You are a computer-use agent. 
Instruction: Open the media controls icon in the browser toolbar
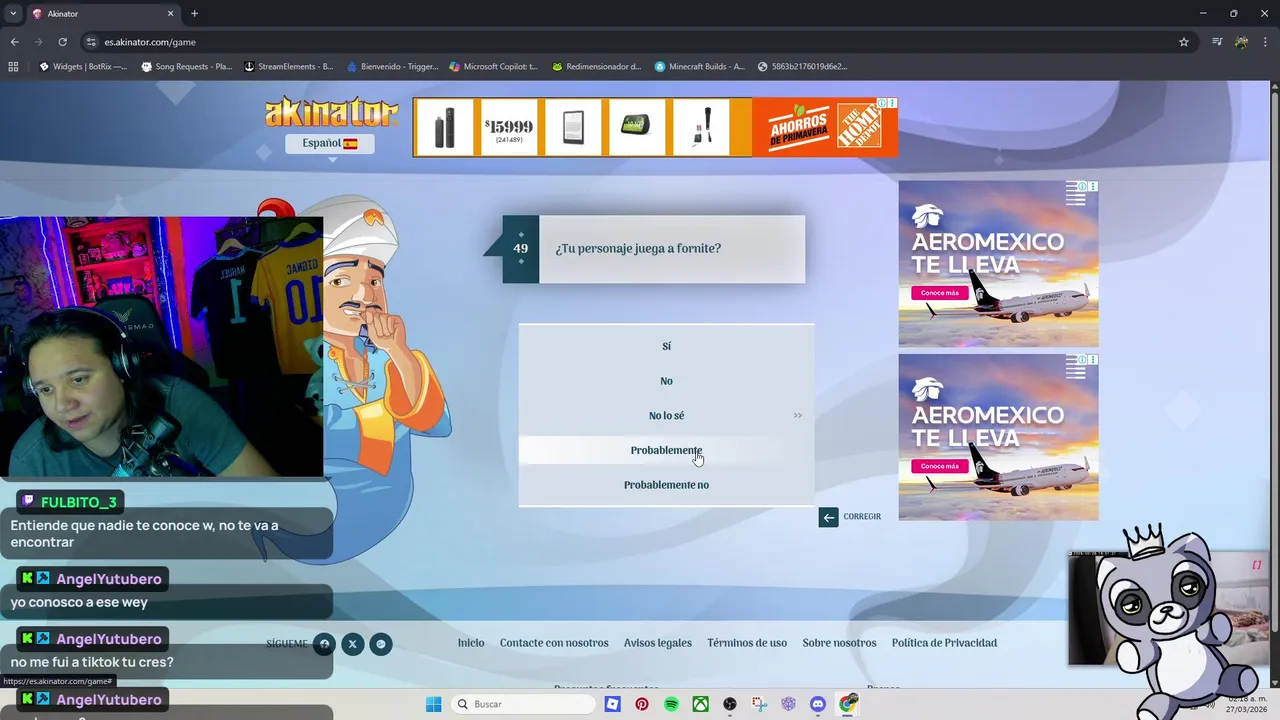(x=1217, y=42)
